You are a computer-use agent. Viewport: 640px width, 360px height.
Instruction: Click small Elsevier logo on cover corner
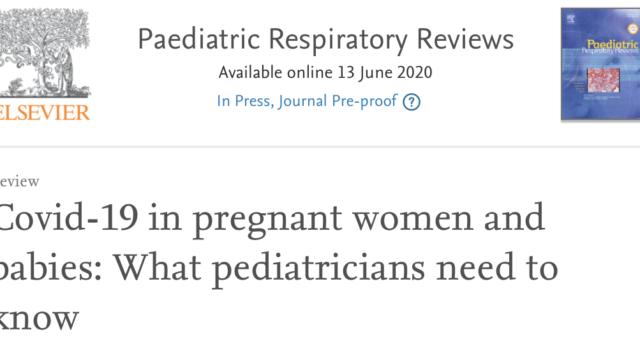[x=571, y=18]
